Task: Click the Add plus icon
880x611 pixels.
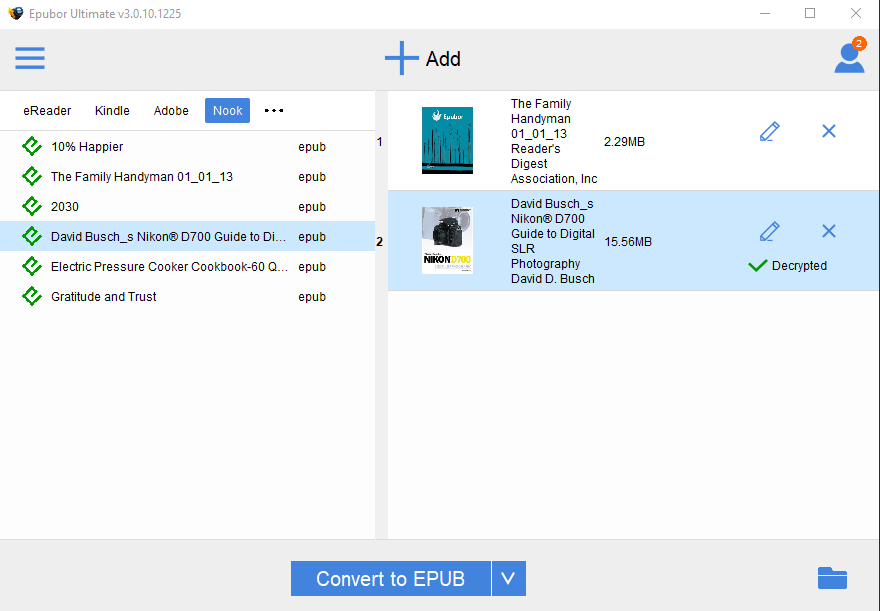Action: point(401,58)
